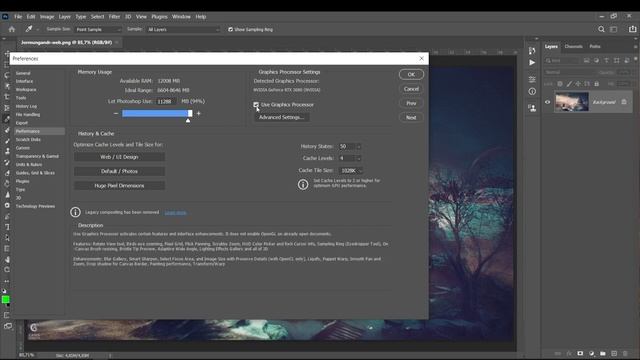
Task: Open the Actions play icon in collapsed dock
Action: point(532,62)
